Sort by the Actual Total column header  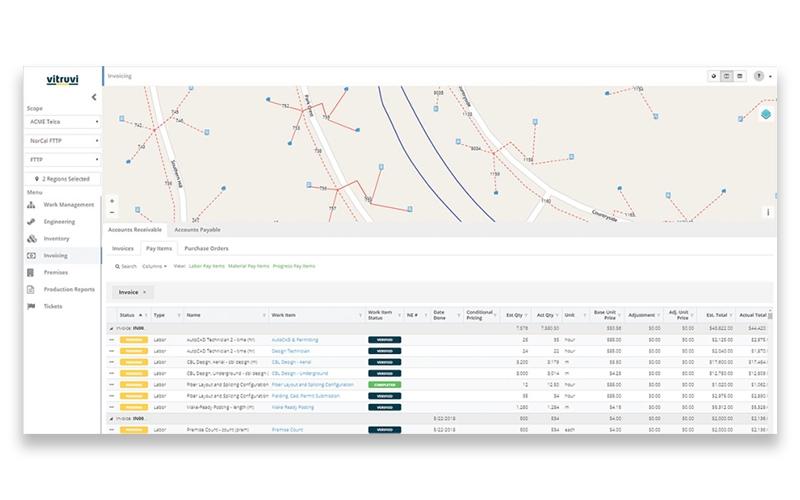tap(753, 315)
